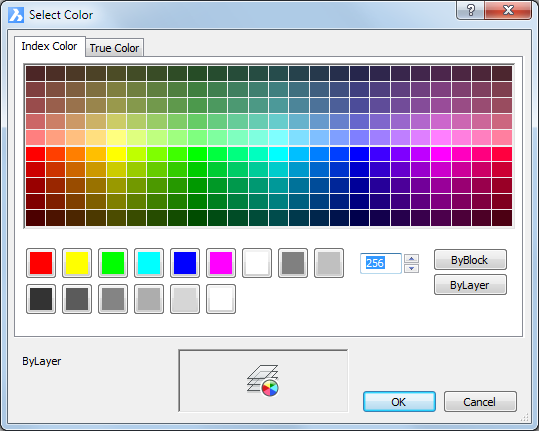Image resolution: width=539 pixels, height=431 pixels.
Task: Confirm selection with OK button
Action: point(399,401)
